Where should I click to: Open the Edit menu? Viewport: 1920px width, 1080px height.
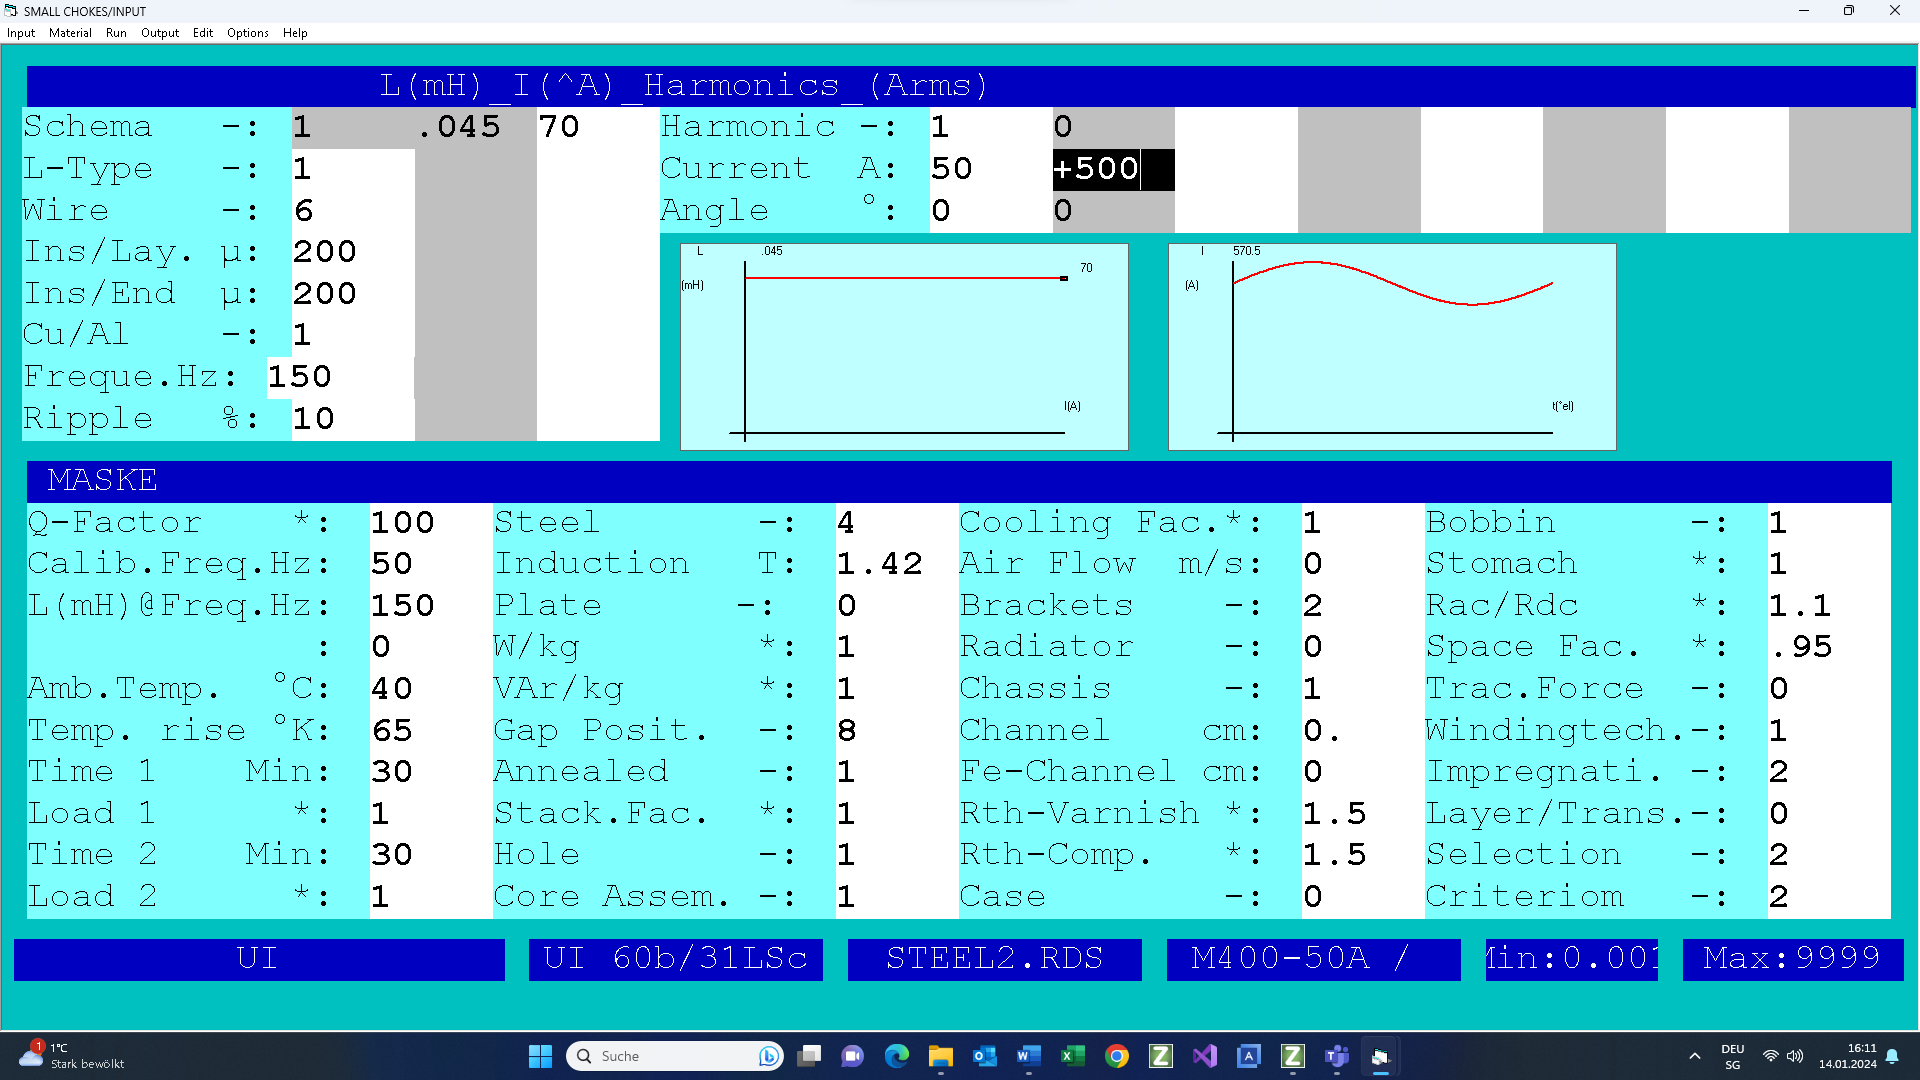(x=203, y=33)
